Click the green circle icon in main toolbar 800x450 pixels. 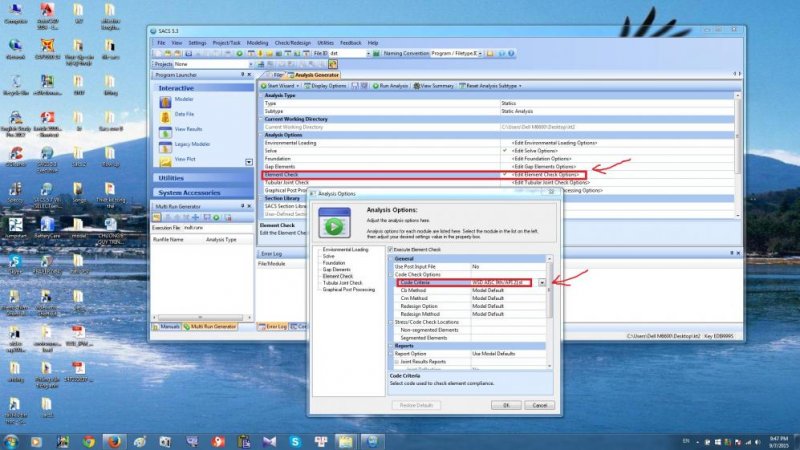click(239, 54)
